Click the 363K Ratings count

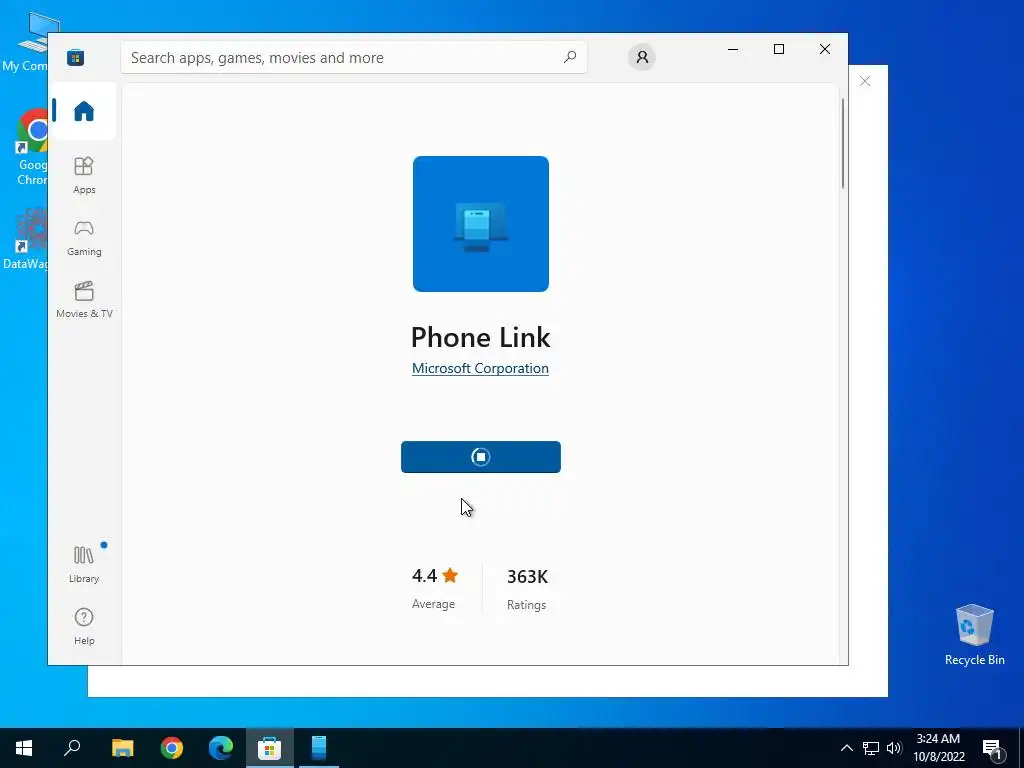tap(527, 589)
